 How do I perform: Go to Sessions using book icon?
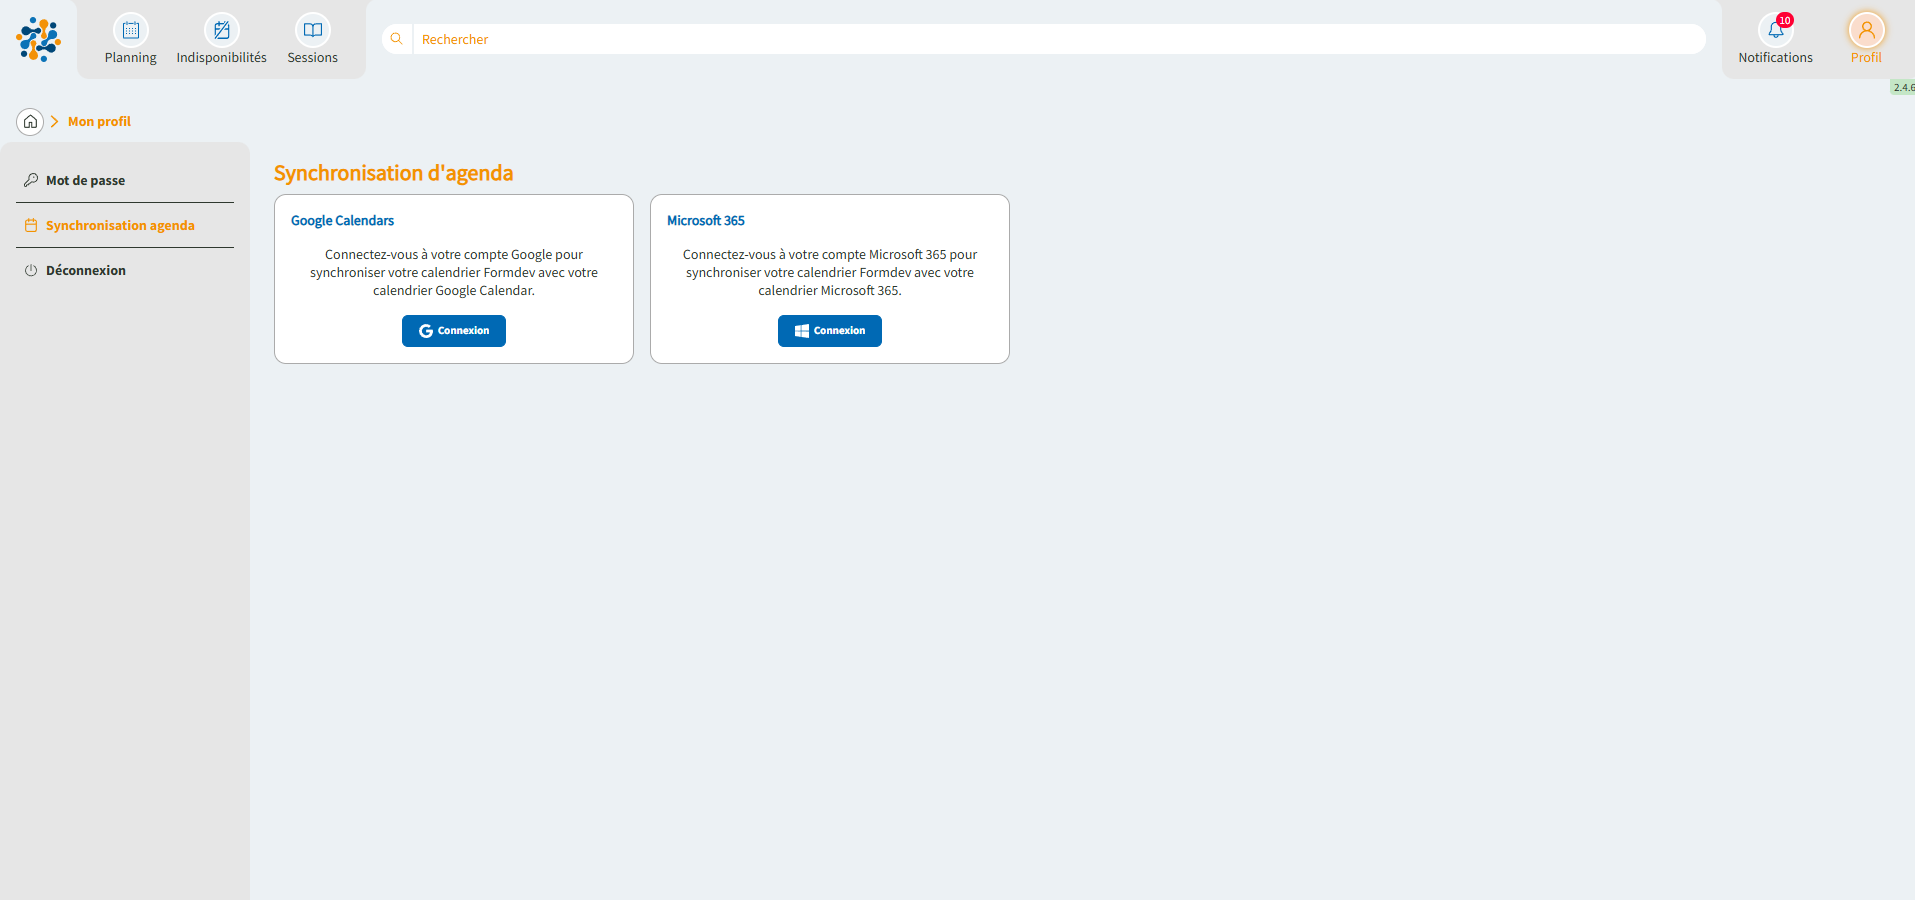click(x=312, y=30)
